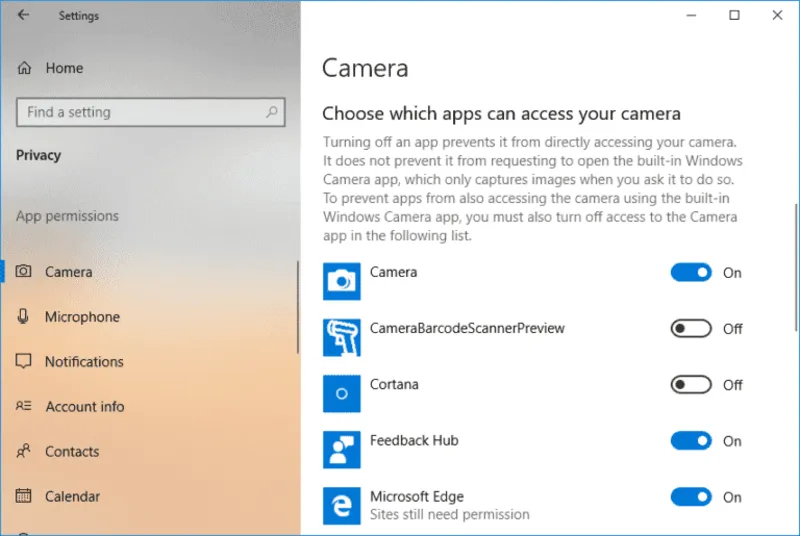Click the magnifier search icon
800x536 pixels.
click(x=271, y=112)
